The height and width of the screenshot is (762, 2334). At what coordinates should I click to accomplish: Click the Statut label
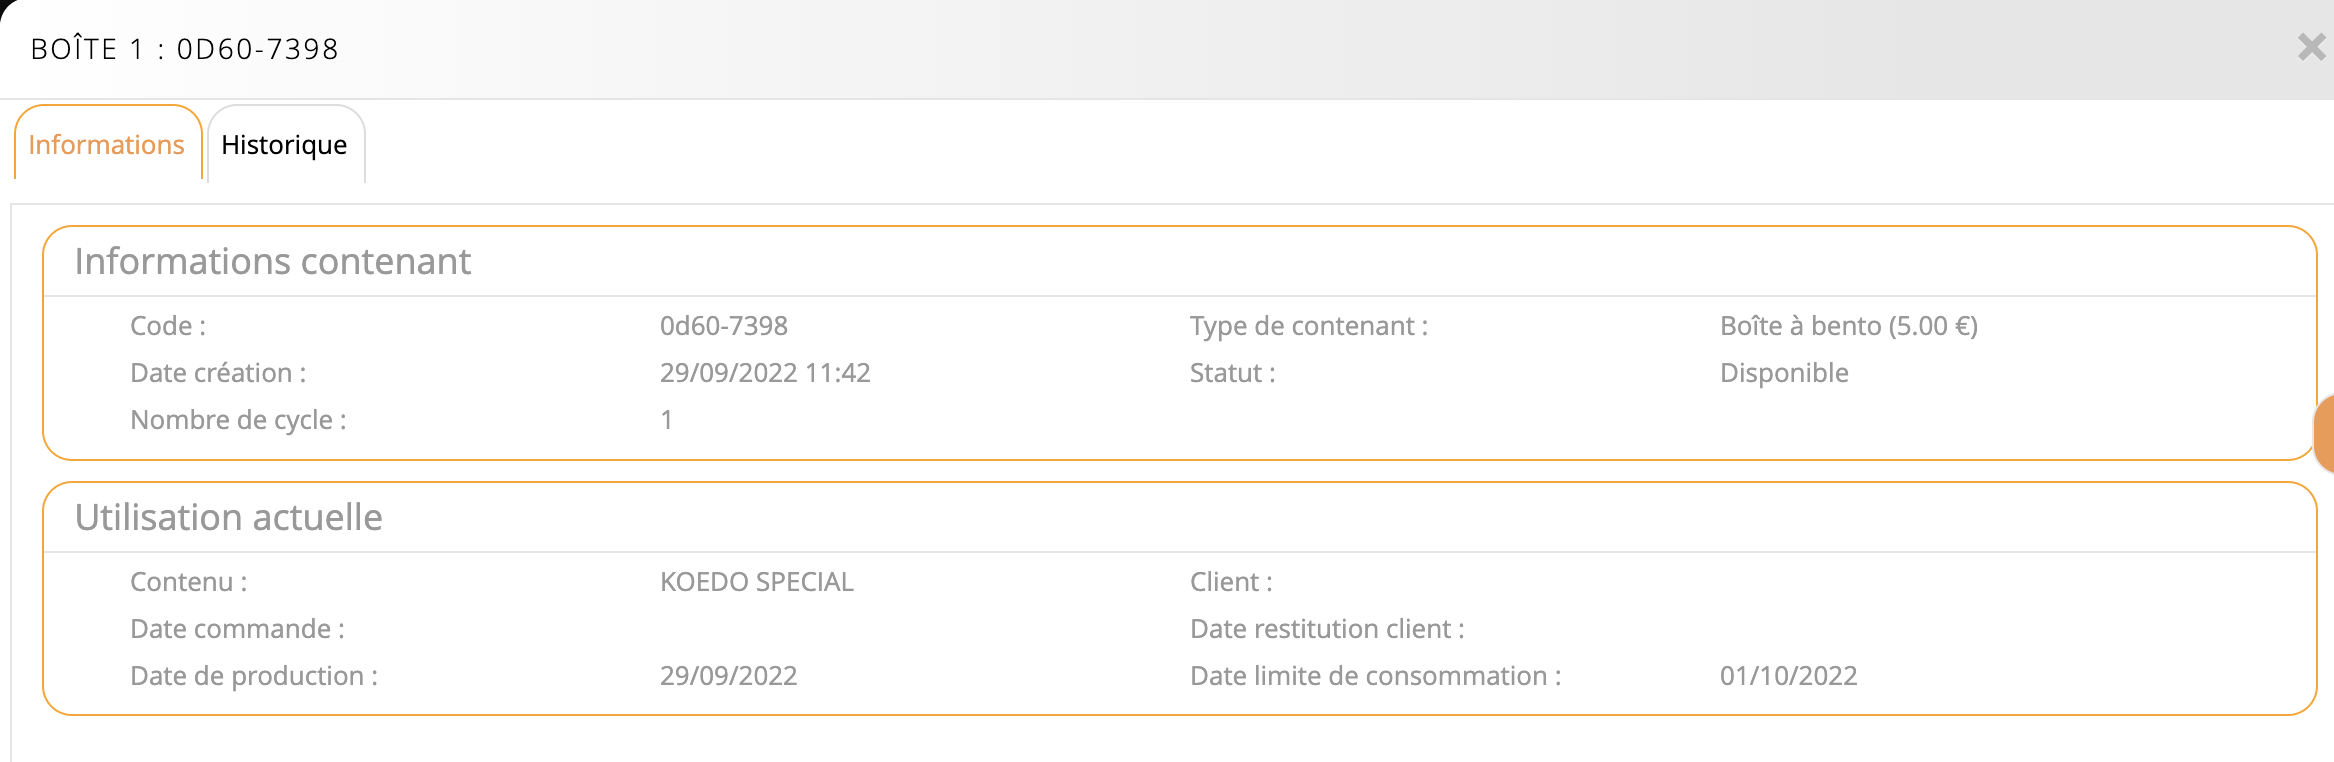[x=1232, y=373]
